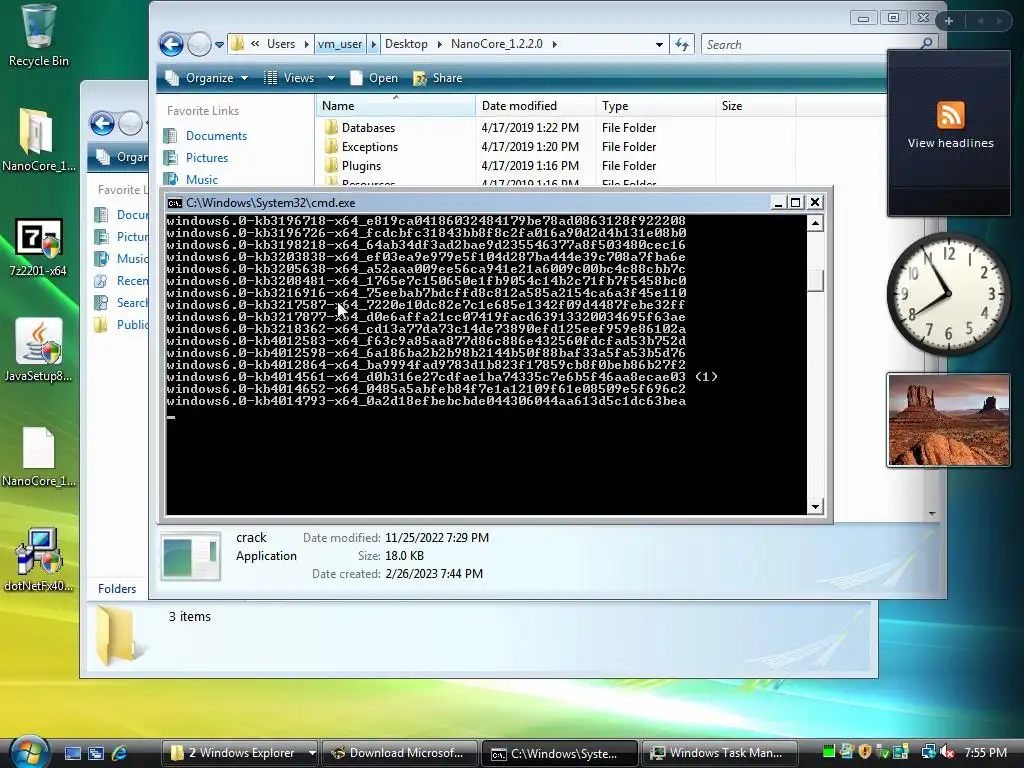Viewport: 1024px width, 768px height.
Task: Click Switch between windows quick launch icon
Action: click(96, 753)
